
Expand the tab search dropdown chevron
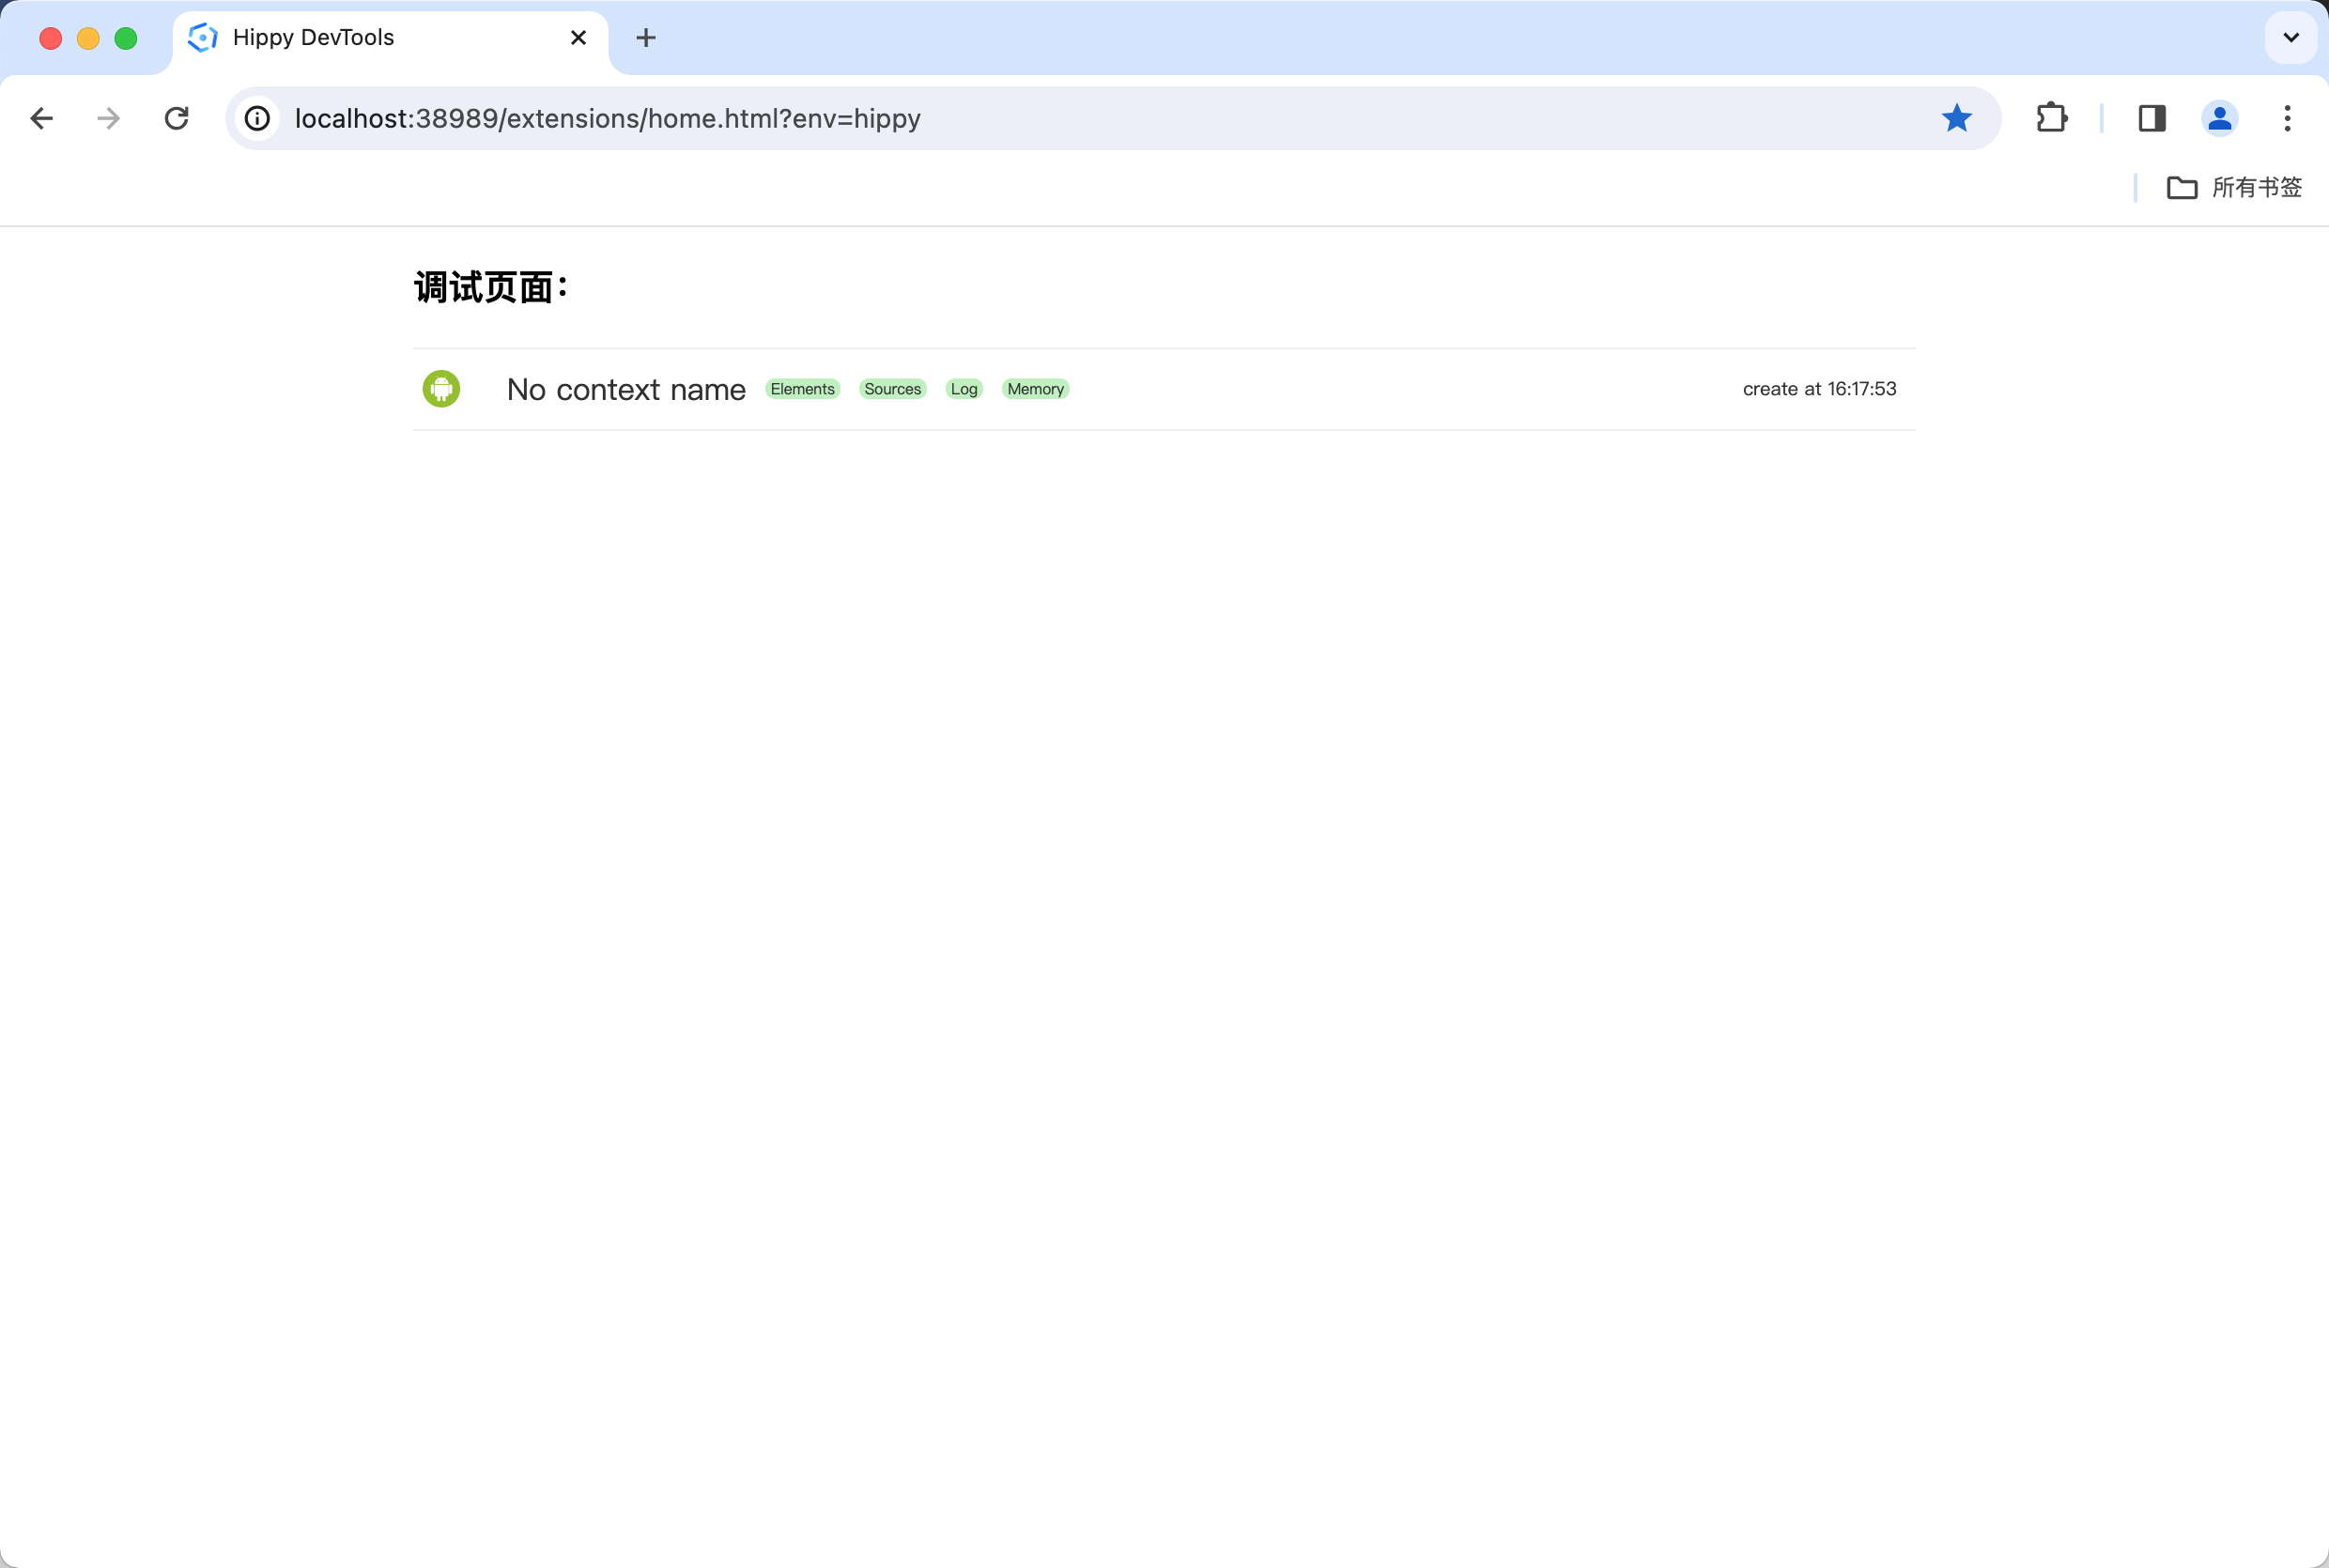click(2291, 38)
